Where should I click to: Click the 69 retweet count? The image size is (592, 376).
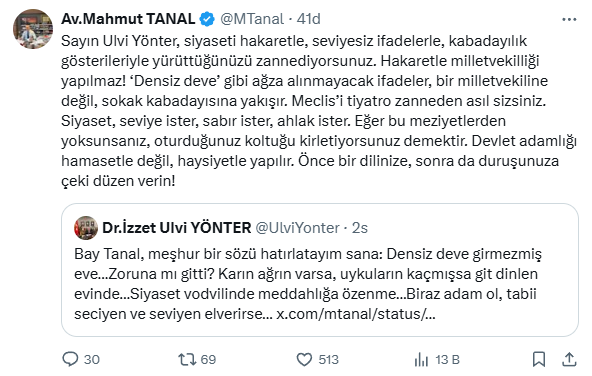point(208,360)
